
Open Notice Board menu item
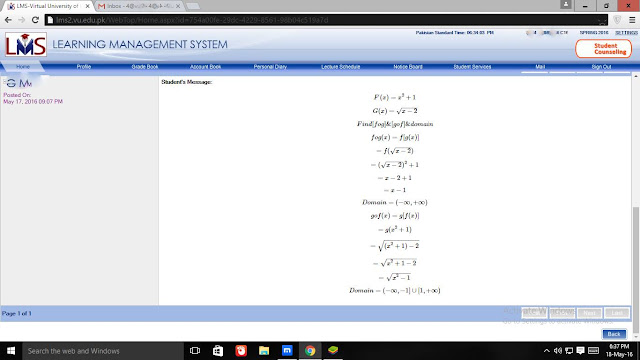pos(408,67)
